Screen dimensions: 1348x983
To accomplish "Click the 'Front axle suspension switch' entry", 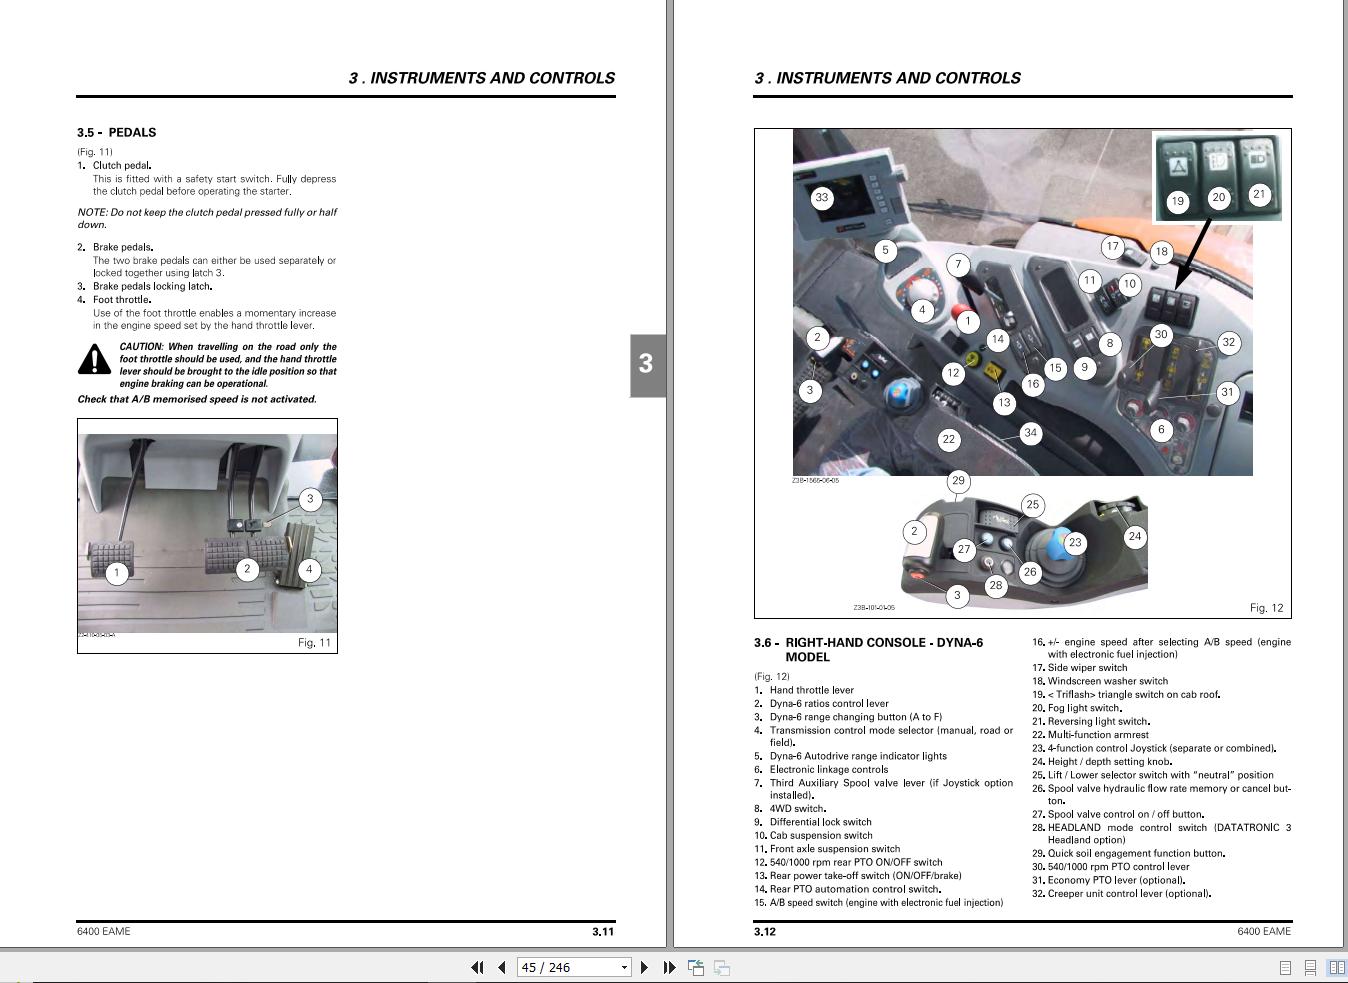I will [835, 849].
